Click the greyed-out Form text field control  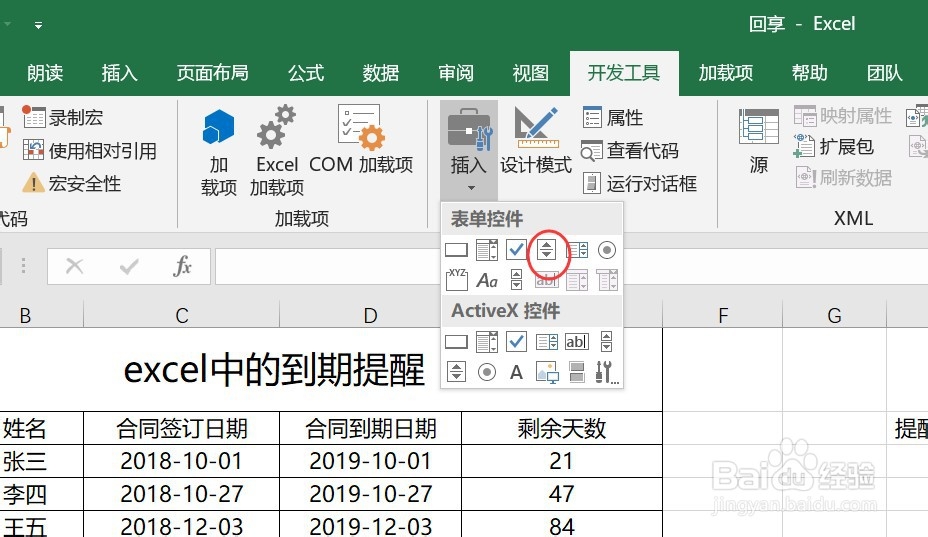click(546, 281)
